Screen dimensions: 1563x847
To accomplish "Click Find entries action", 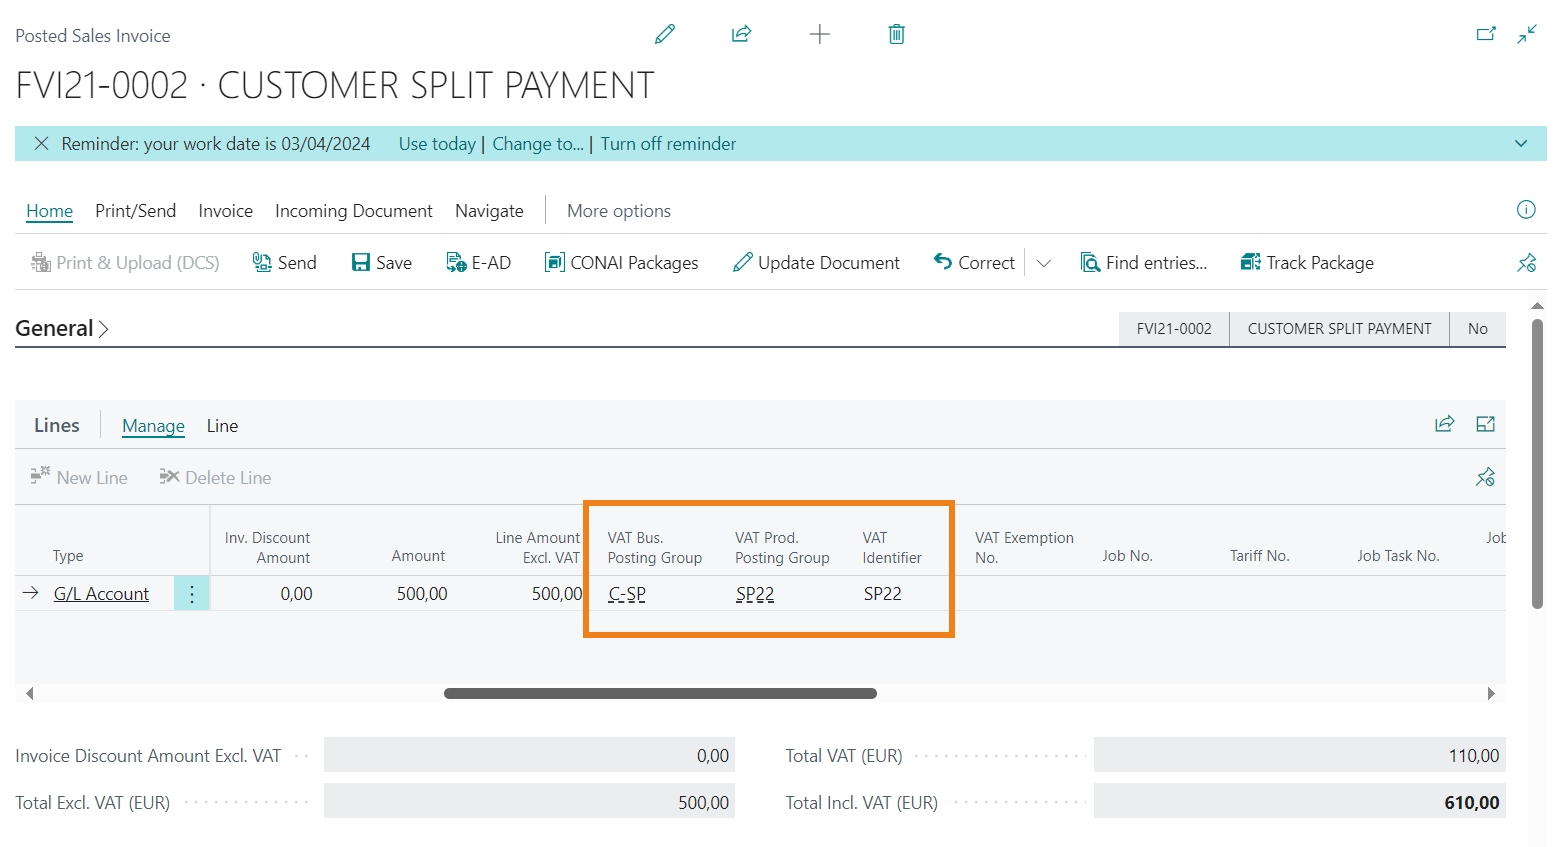I will pyautogui.click(x=1144, y=263).
